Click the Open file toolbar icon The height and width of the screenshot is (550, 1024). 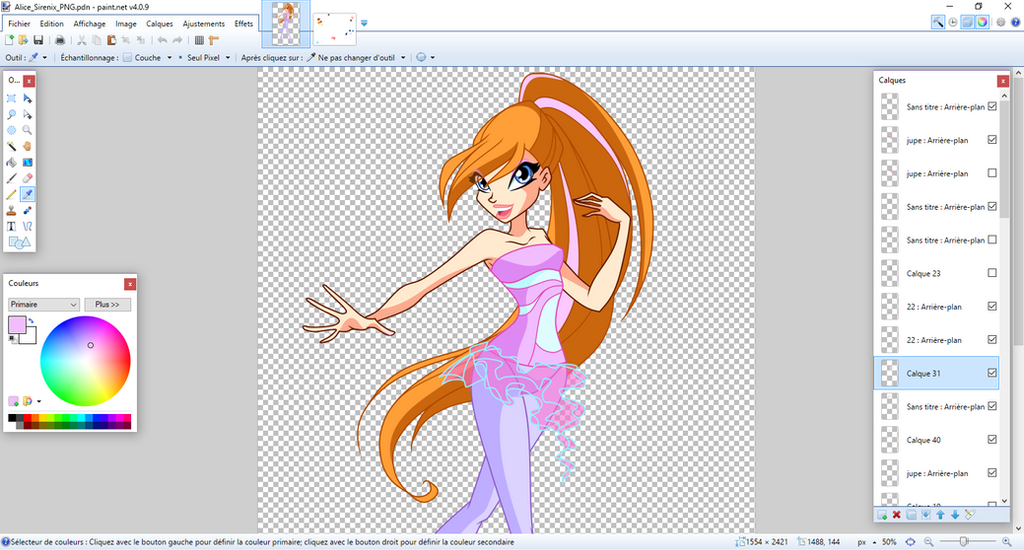[x=24, y=40]
